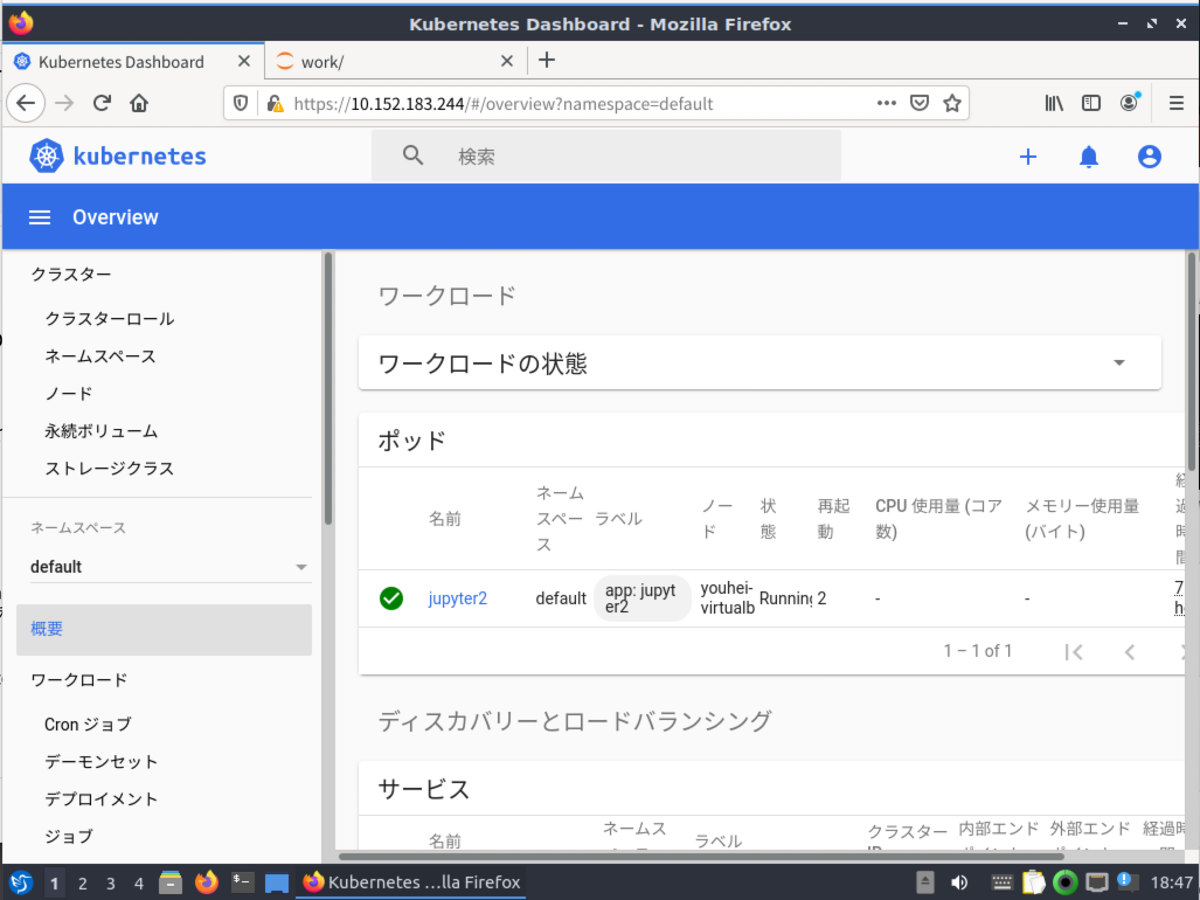Go to previous page of pods list
Screen dimensions: 1200x900
(x=1130, y=652)
